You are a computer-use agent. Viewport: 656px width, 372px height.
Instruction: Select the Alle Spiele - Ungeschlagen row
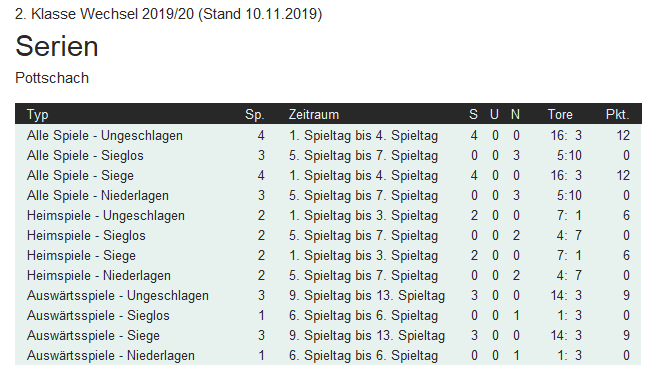click(x=328, y=136)
